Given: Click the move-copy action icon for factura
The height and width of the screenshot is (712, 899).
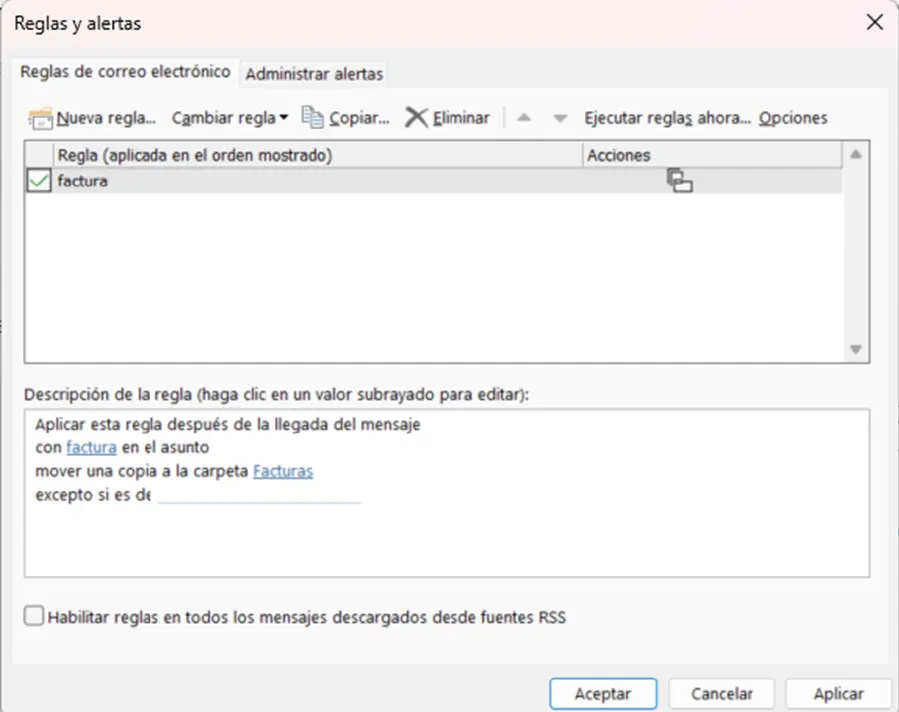Looking at the screenshot, I should [679, 181].
